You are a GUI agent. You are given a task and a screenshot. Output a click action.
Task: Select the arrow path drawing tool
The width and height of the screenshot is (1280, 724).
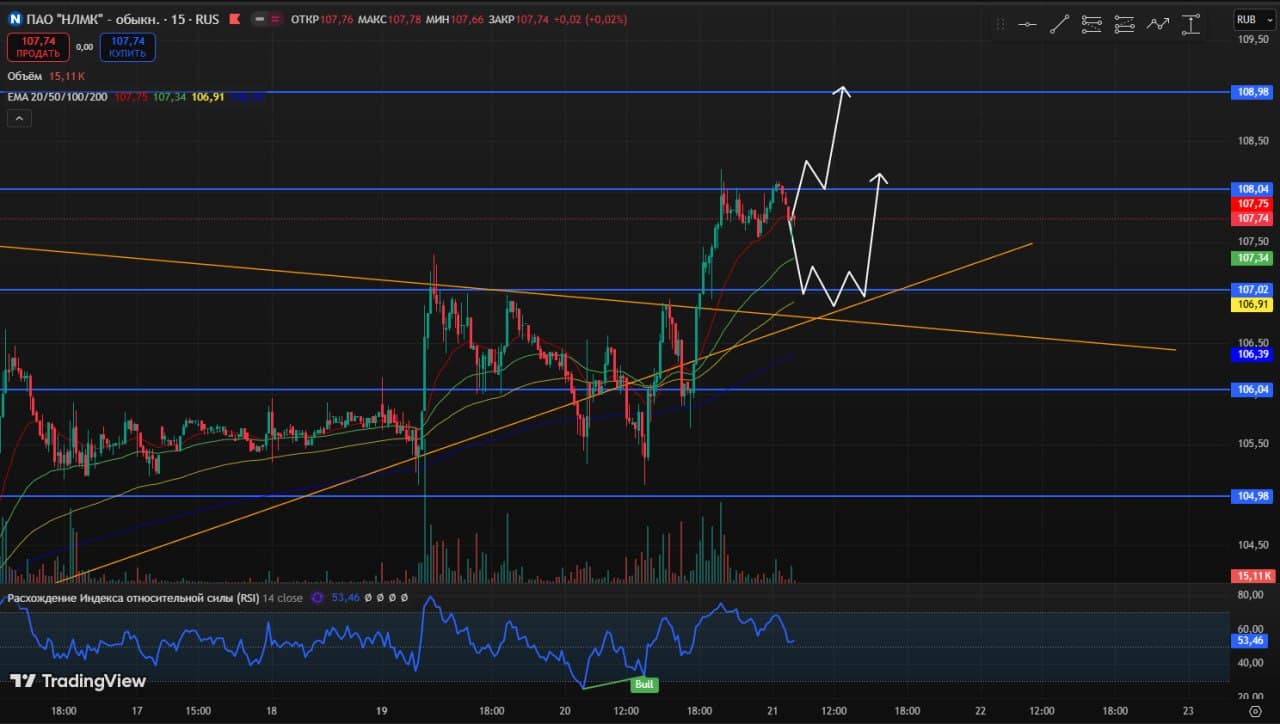(1158, 25)
